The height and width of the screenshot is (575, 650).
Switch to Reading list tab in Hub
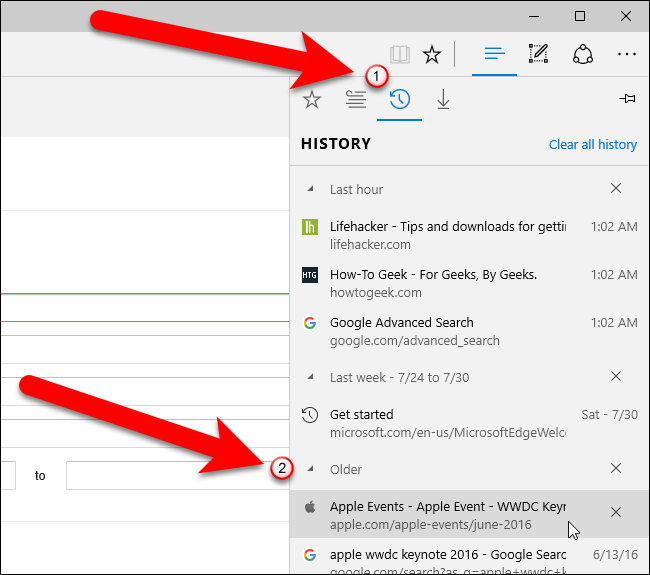(x=356, y=99)
